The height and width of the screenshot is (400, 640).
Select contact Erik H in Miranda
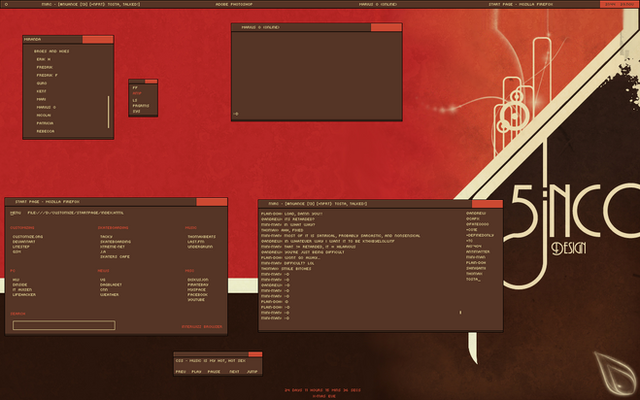click(43, 59)
